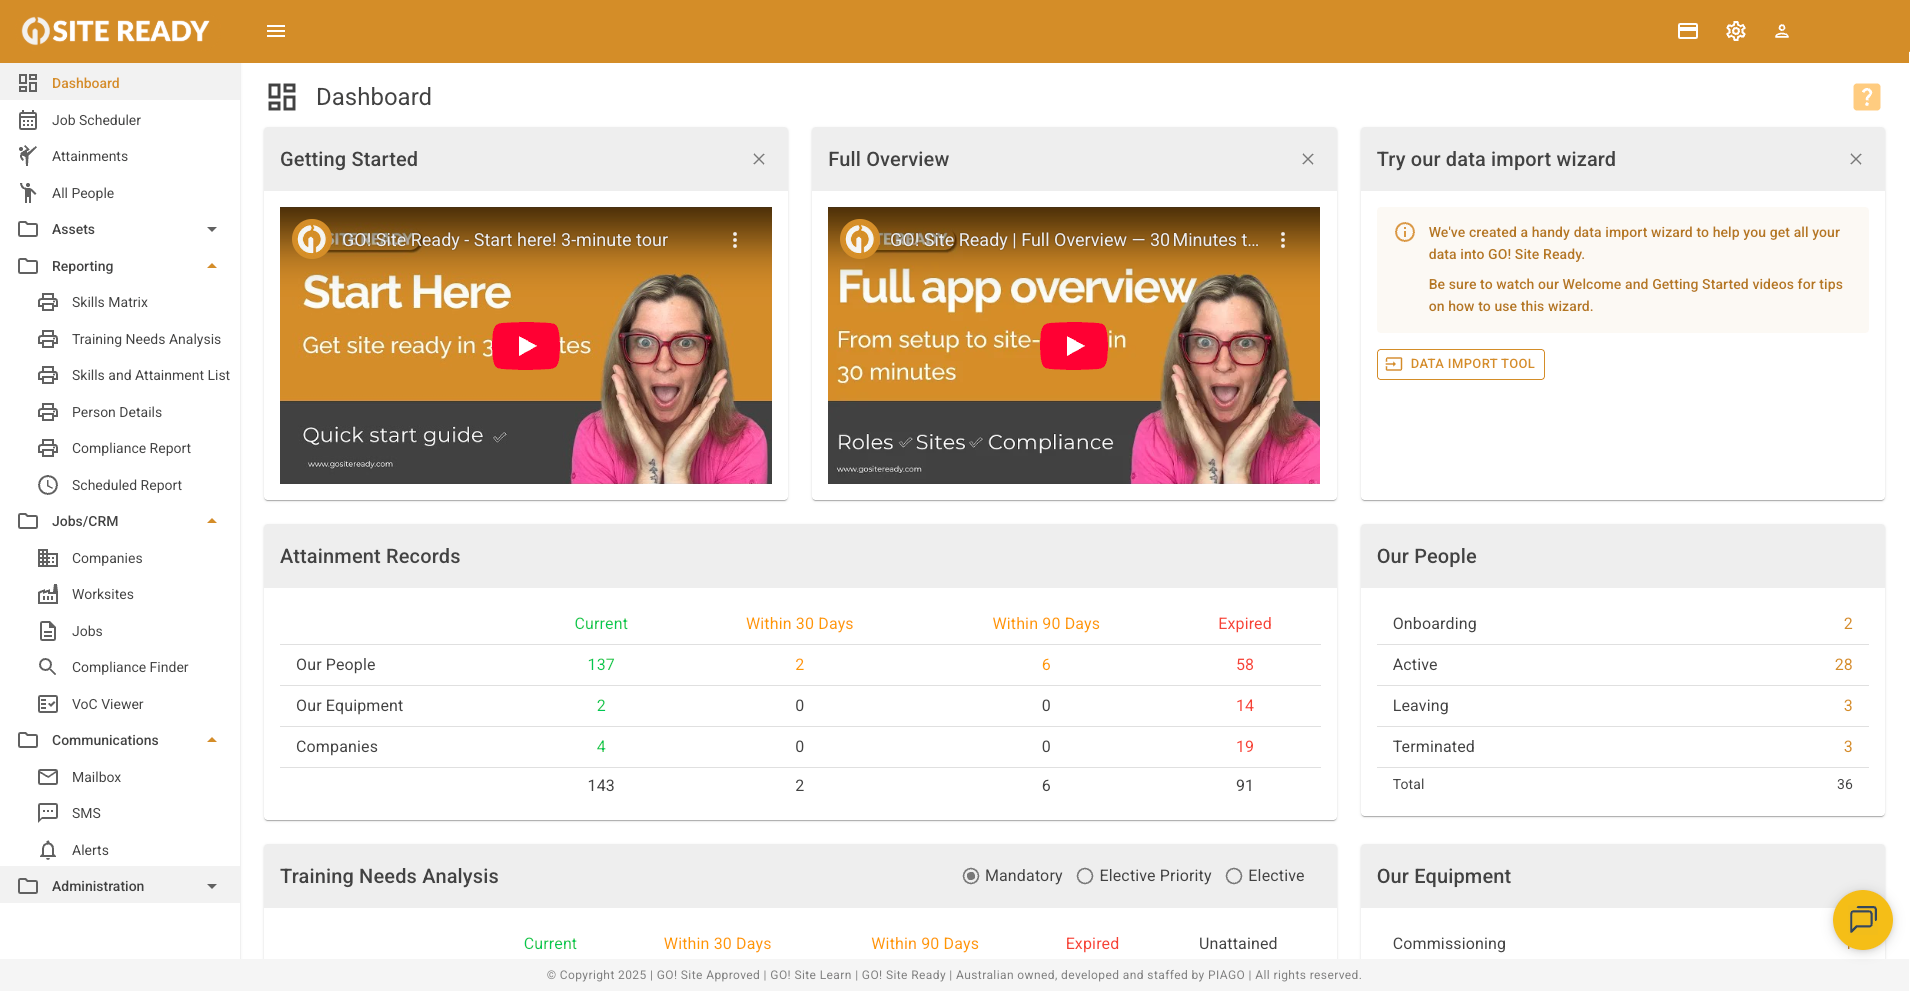Open the billing card icon in header
The height and width of the screenshot is (991, 1910).
point(1688,31)
